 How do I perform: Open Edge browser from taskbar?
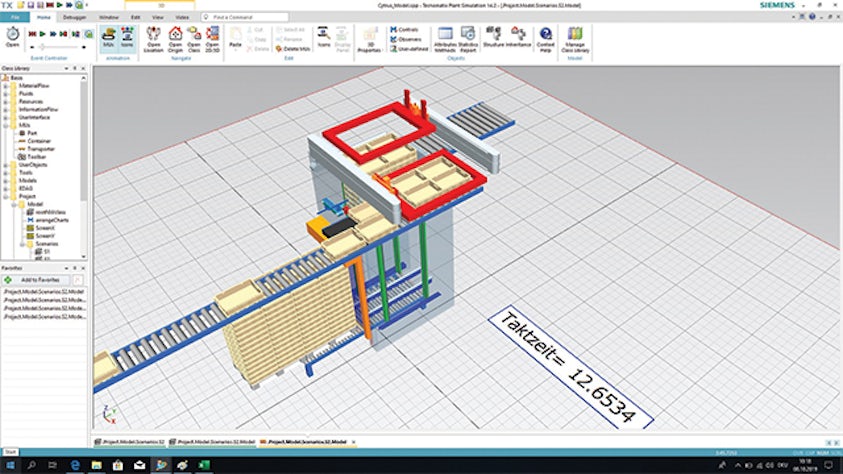pyautogui.click(x=75, y=465)
